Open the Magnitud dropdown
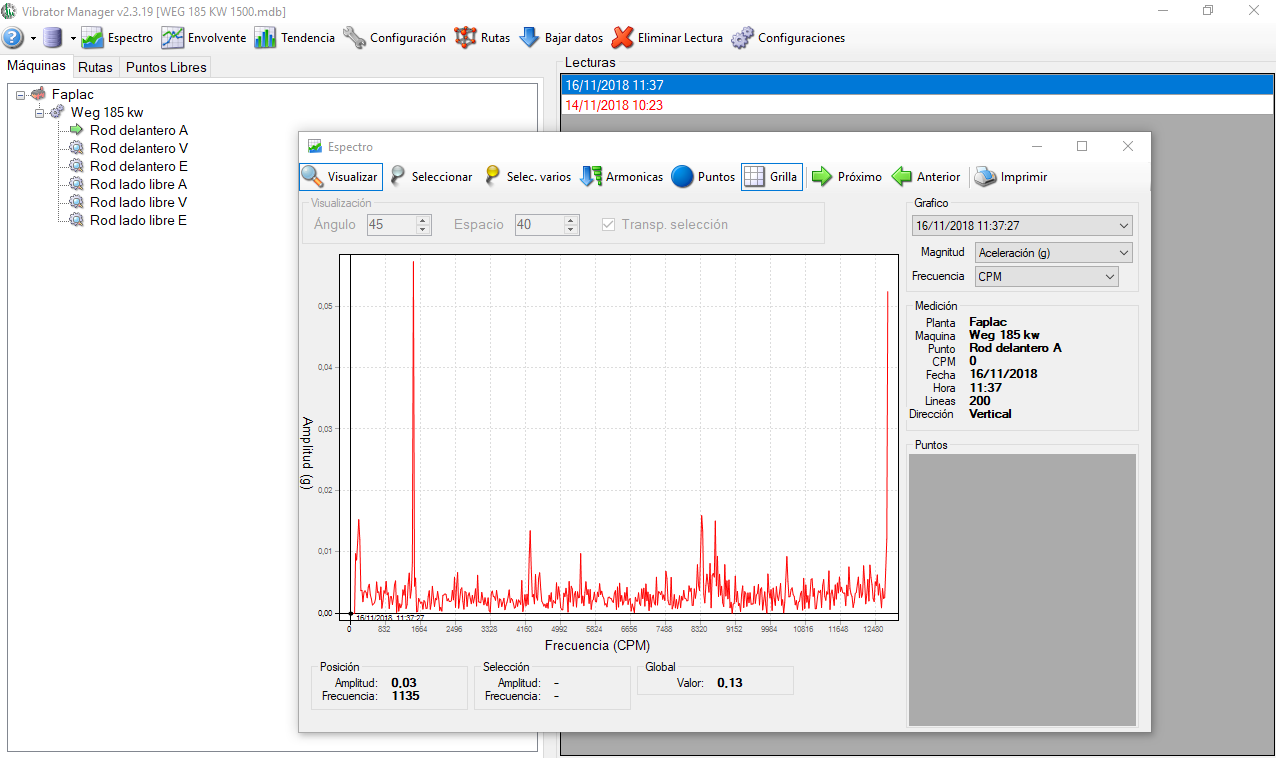The width and height of the screenshot is (1276, 758). coord(1053,253)
